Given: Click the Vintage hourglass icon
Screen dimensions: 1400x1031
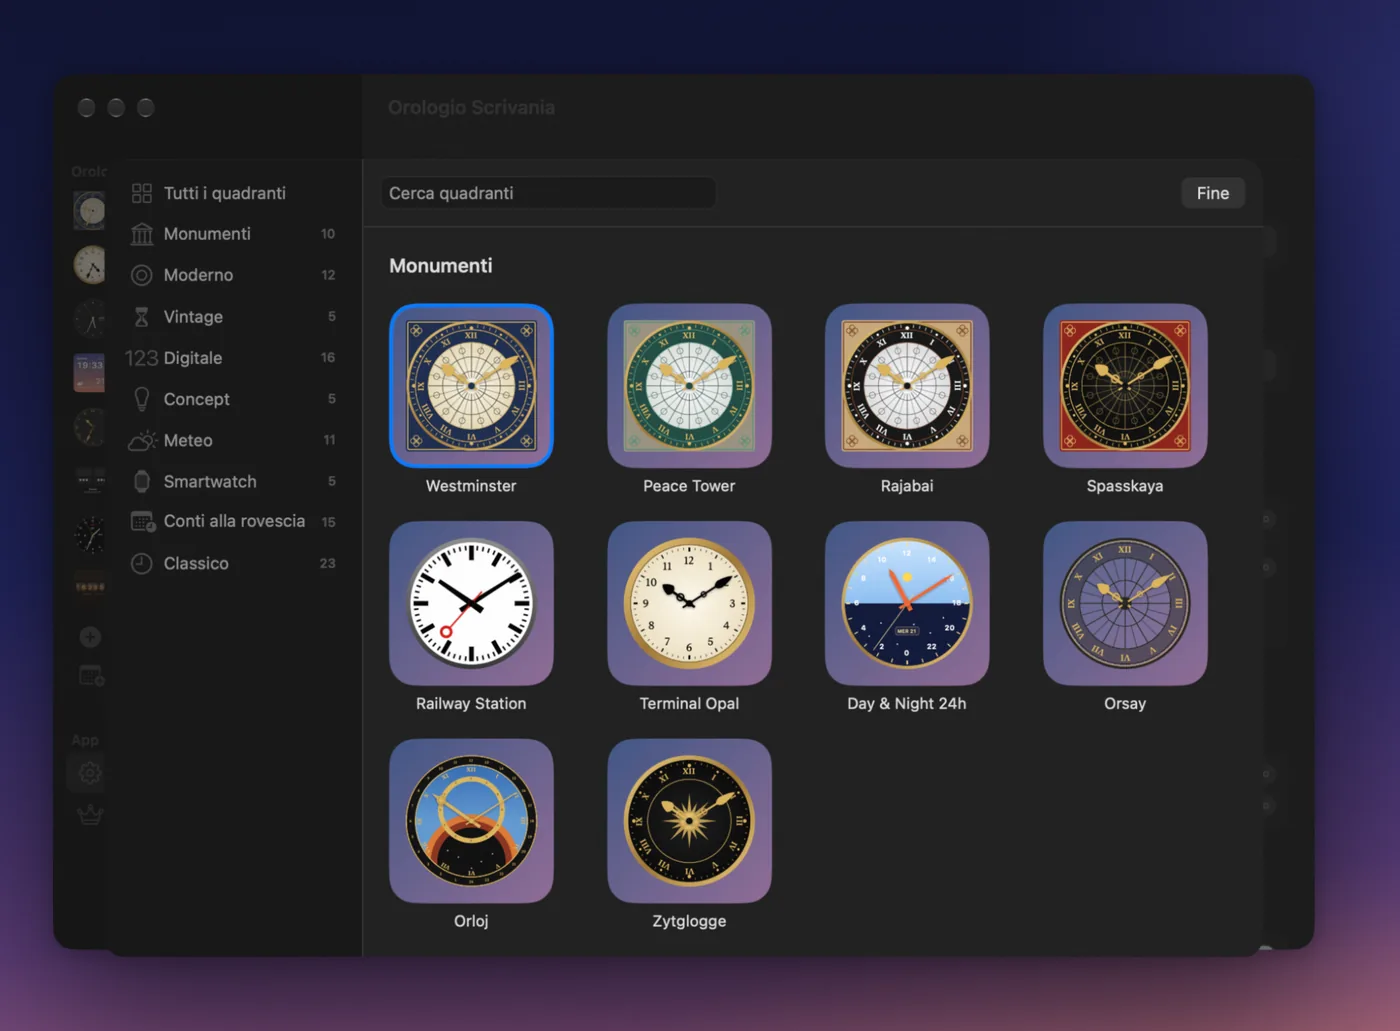Looking at the screenshot, I should 142,317.
